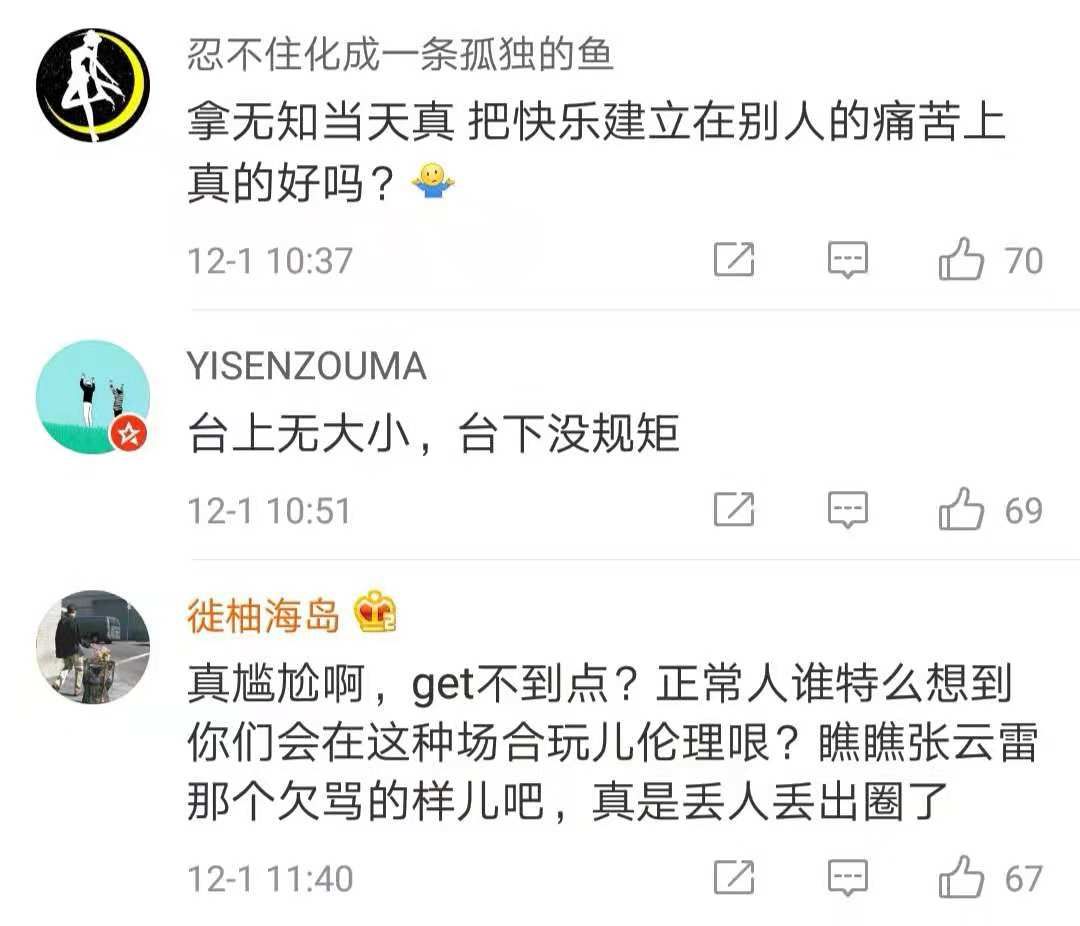This screenshot has width=1080, height=926.
Task: Repost the comment posted at 12-1 10:37
Action: pos(734,260)
